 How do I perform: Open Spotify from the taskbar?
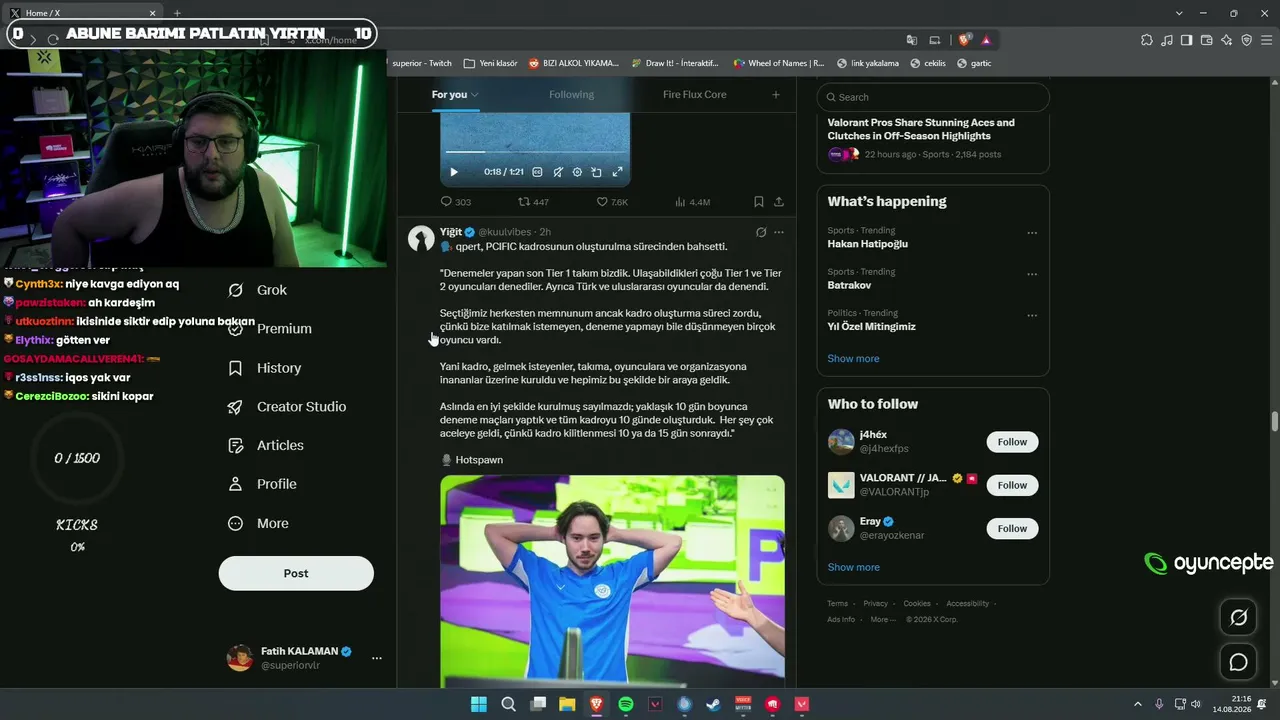626,704
